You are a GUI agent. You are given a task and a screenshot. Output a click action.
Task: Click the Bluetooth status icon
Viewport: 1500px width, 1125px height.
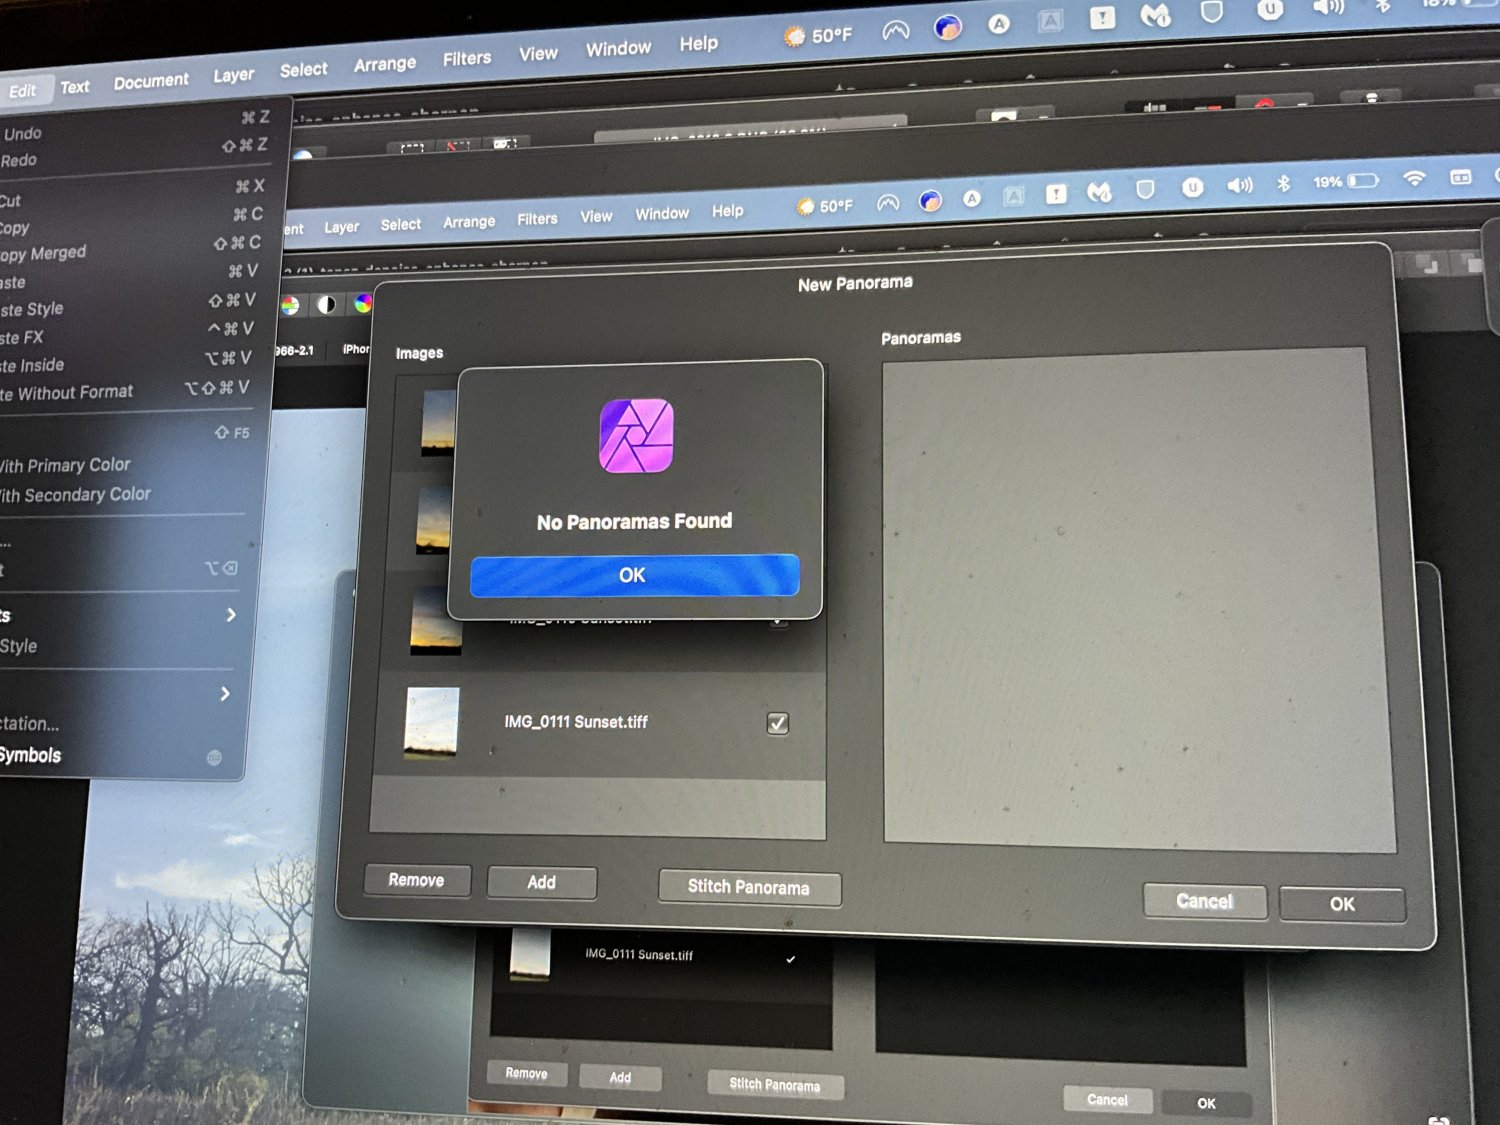1283,184
